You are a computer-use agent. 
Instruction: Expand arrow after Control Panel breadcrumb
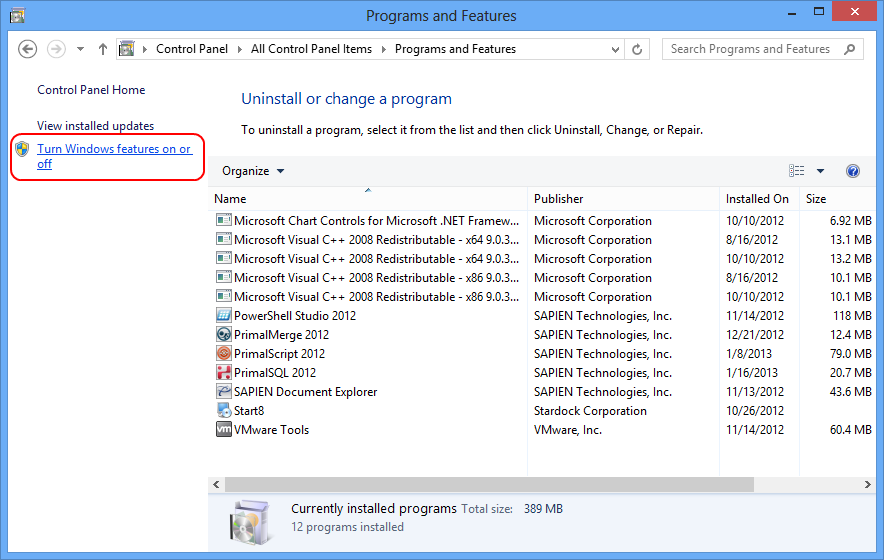pyautogui.click(x=240, y=50)
